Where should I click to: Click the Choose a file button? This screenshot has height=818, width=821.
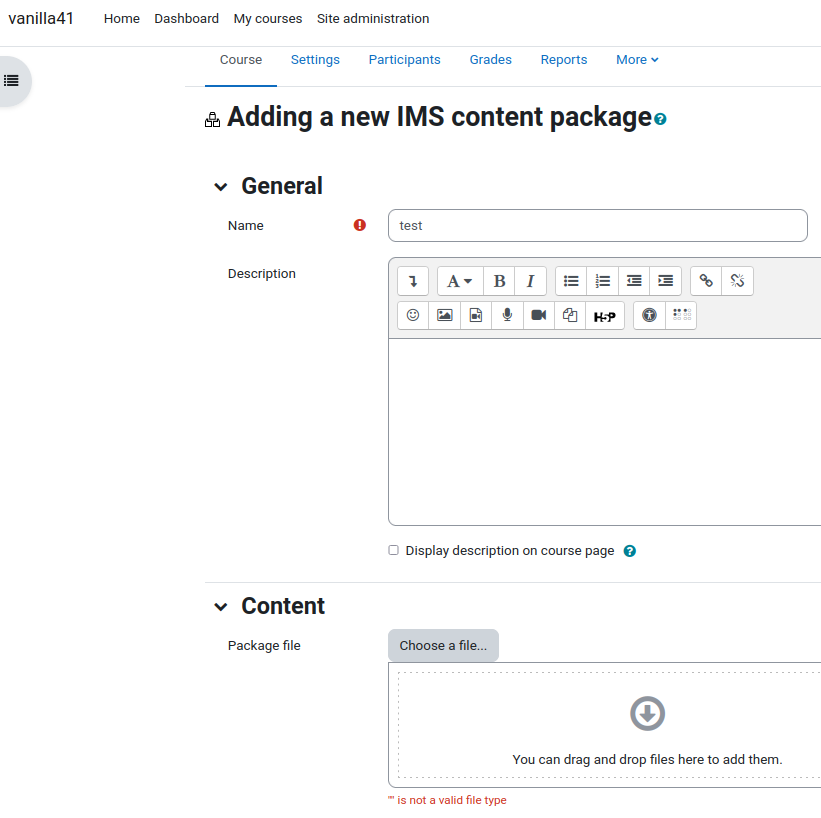443,646
